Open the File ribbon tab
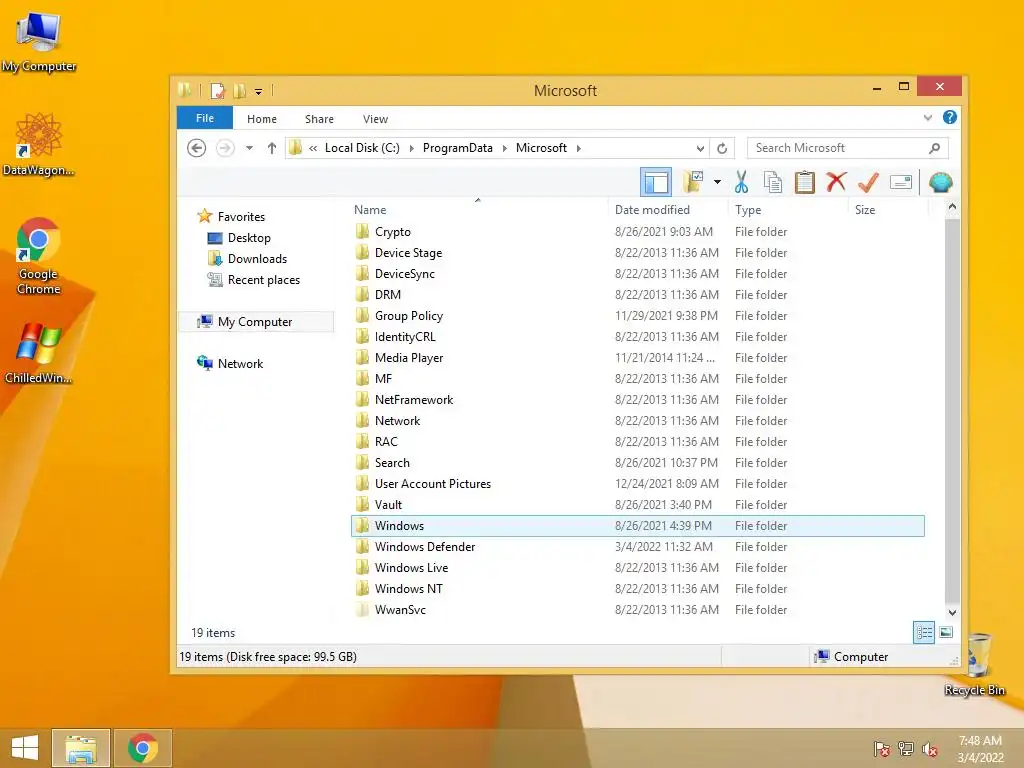The width and height of the screenshot is (1024, 768). tap(204, 118)
